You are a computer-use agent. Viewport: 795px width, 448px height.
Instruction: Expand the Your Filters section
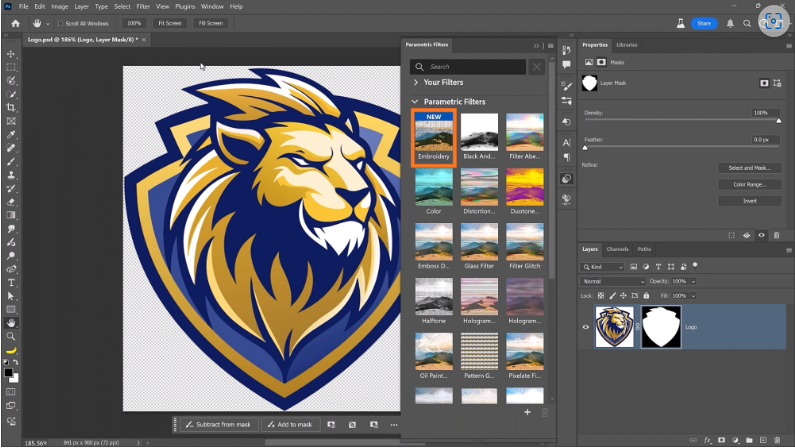[416, 83]
